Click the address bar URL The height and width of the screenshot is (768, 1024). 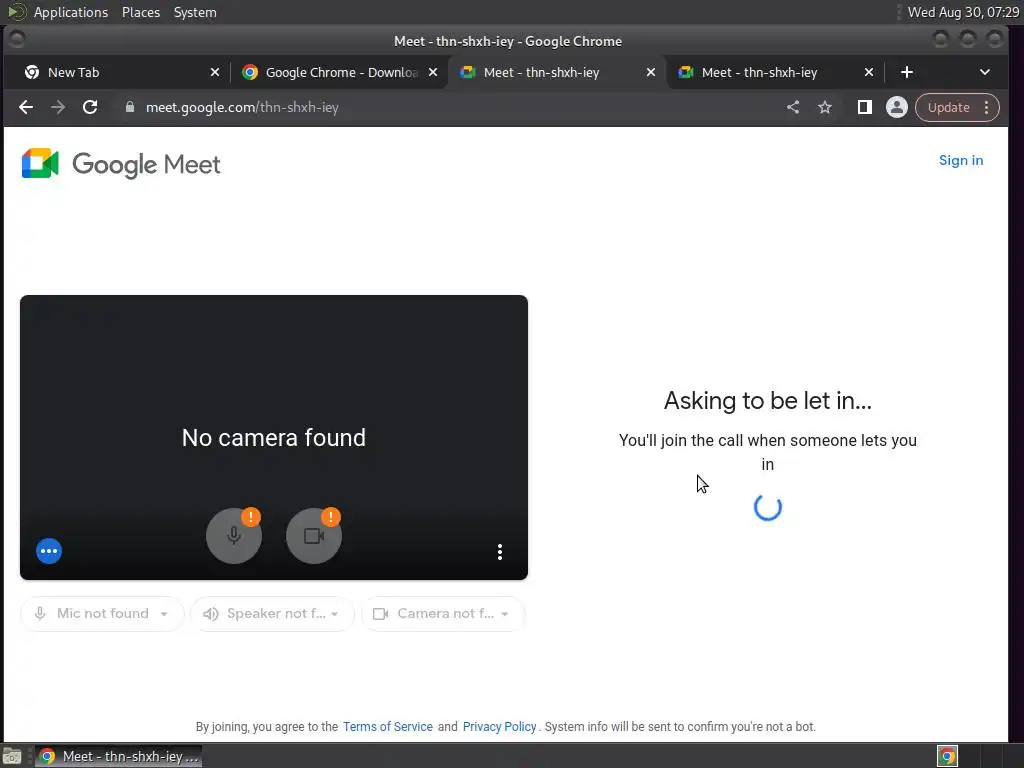coord(242,107)
